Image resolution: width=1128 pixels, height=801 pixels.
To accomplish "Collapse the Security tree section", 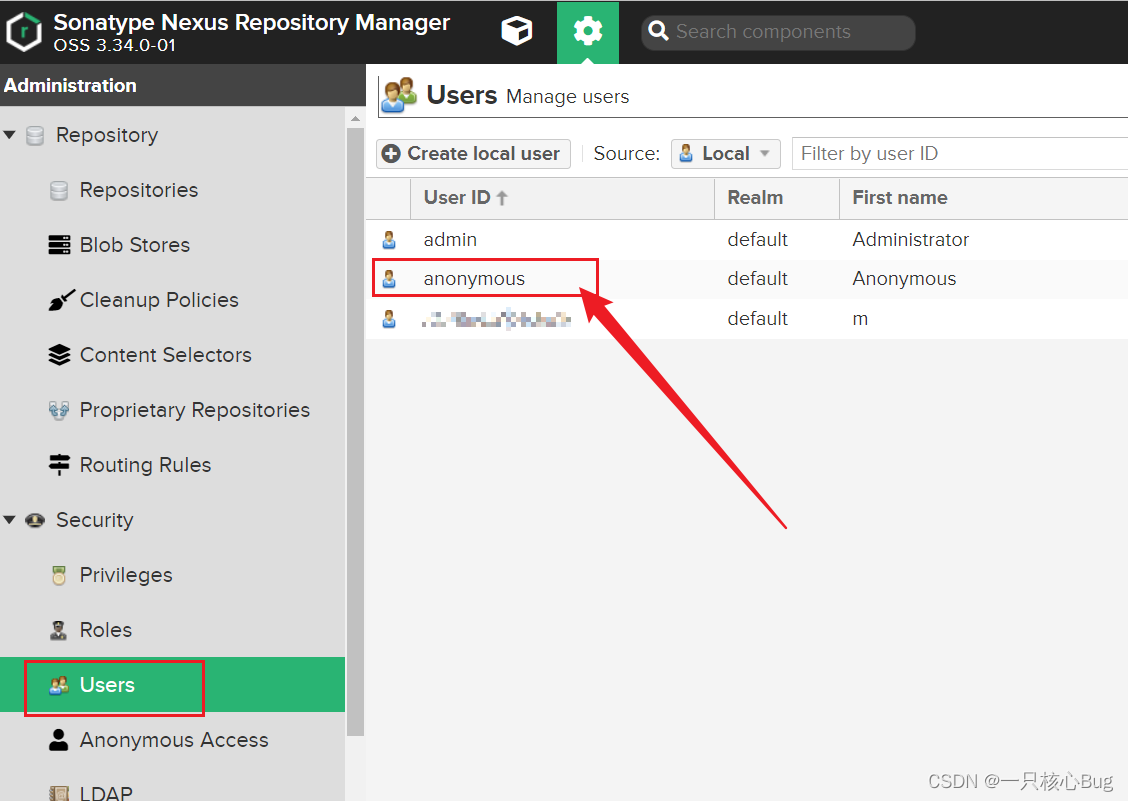I will [9, 520].
